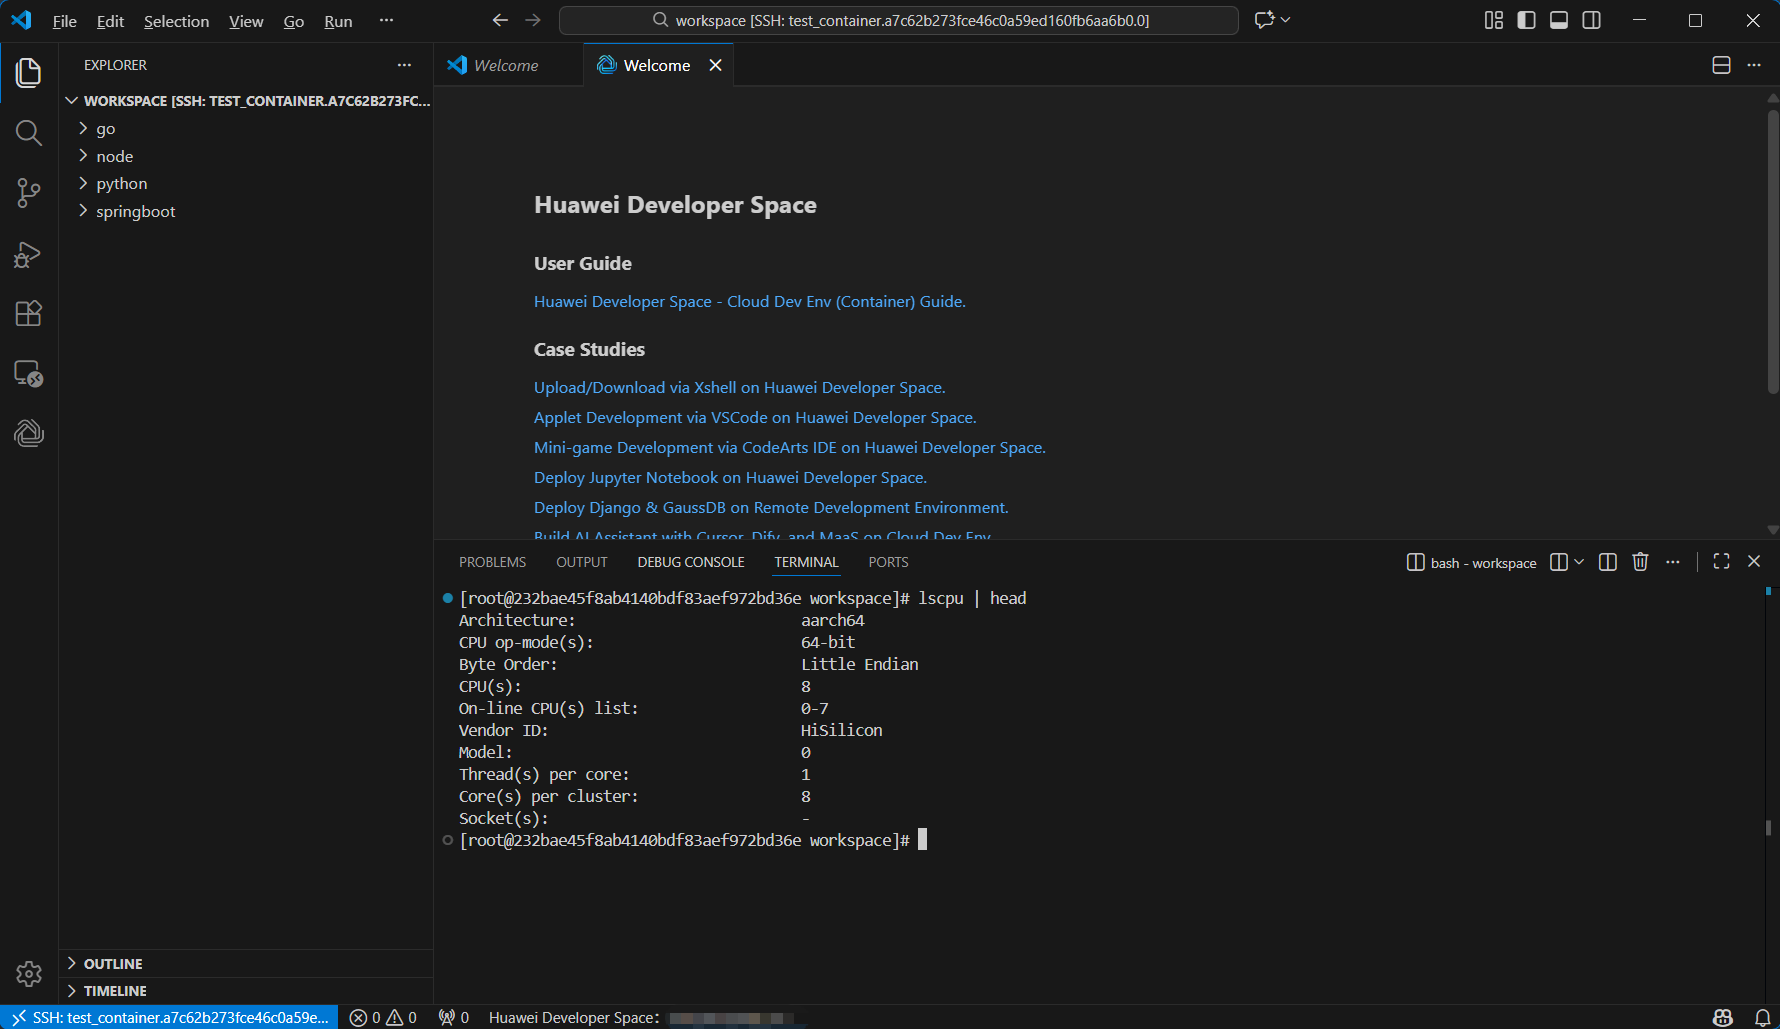The height and width of the screenshot is (1029, 1780).
Task: Click the Go Forward navigation arrow
Action: [x=533, y=20]
